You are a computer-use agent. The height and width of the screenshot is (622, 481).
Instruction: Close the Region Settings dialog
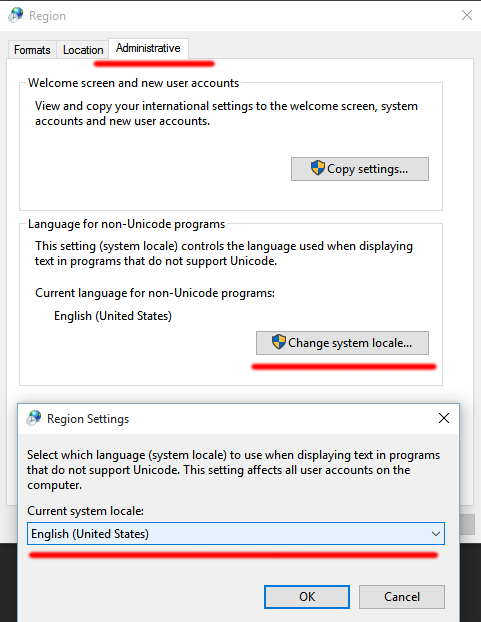pos(444,418)
